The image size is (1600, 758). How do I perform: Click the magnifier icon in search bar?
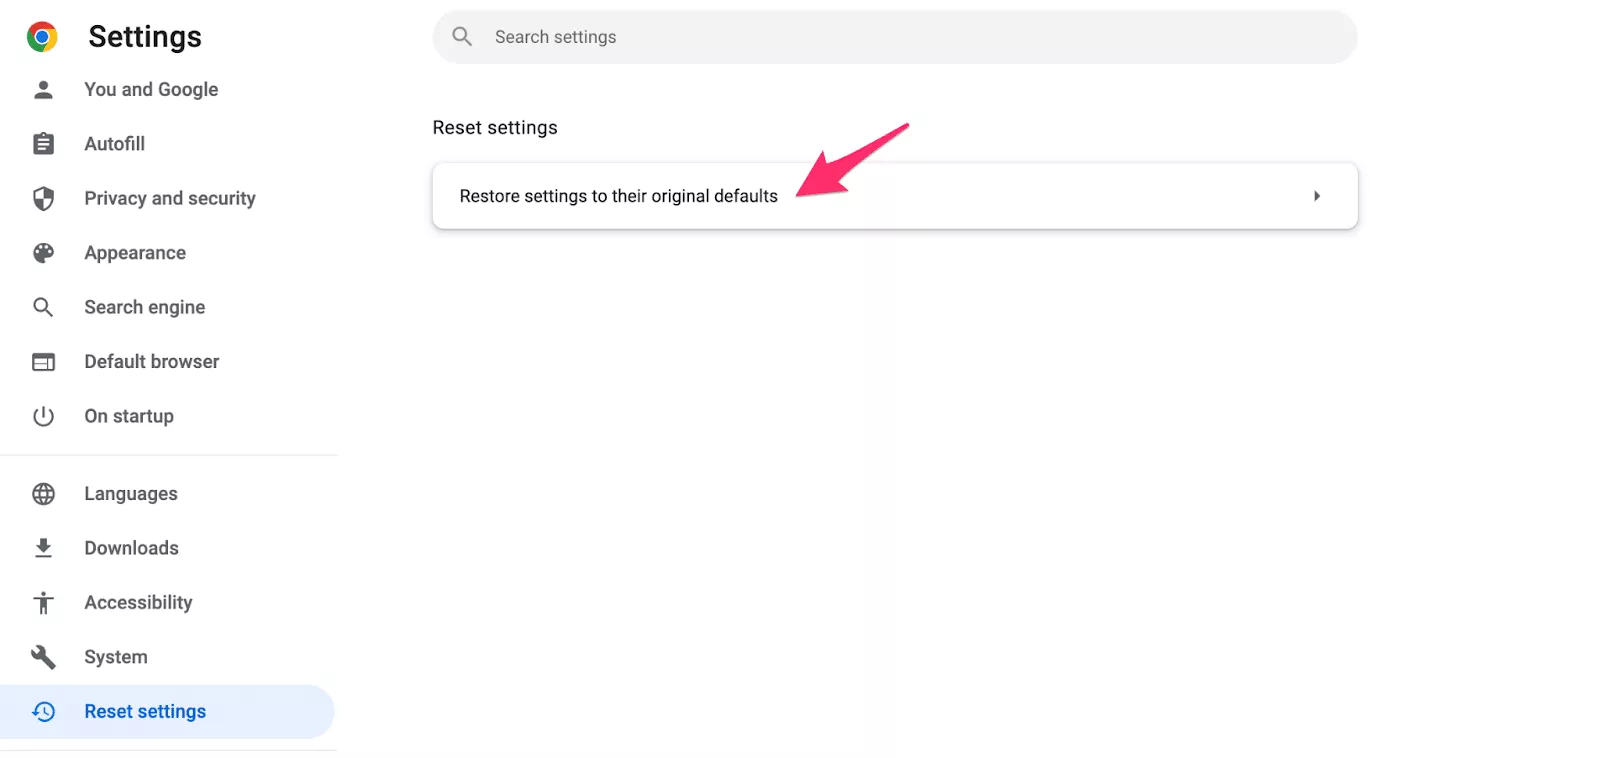pyautogui.click(x=462, y=37)
